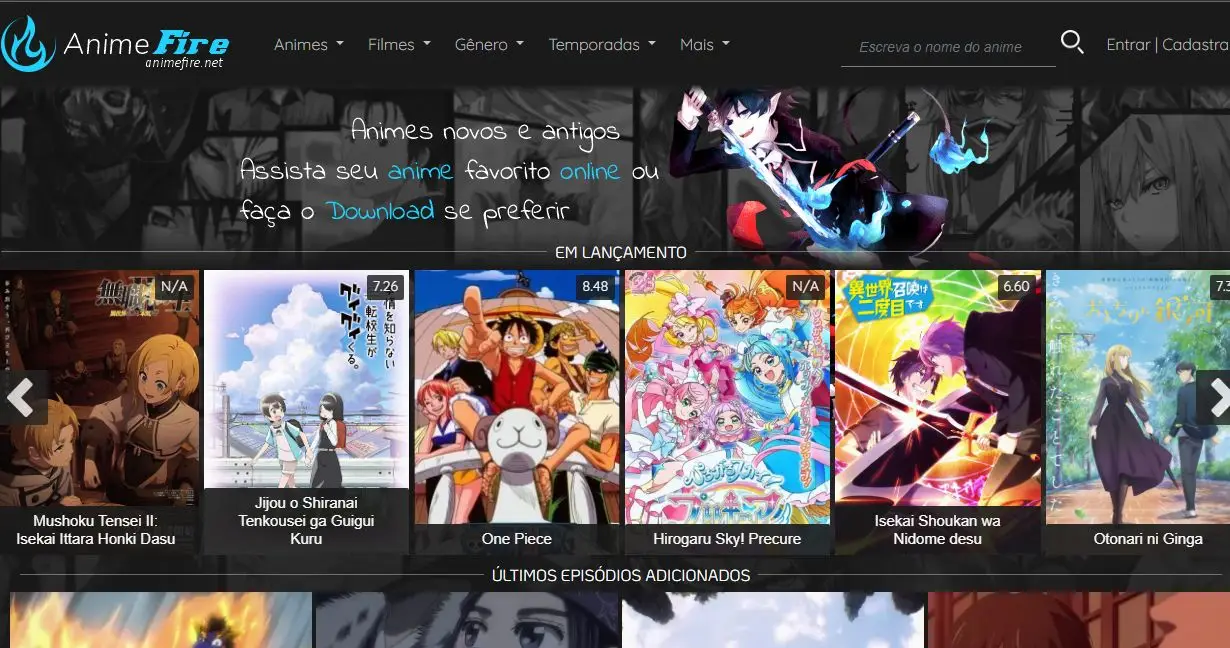Image resolution: width=1230 pixels, height=648 pixels.
Task: Click the AnimeFire site name text
Action: click(x=146, y=43)
